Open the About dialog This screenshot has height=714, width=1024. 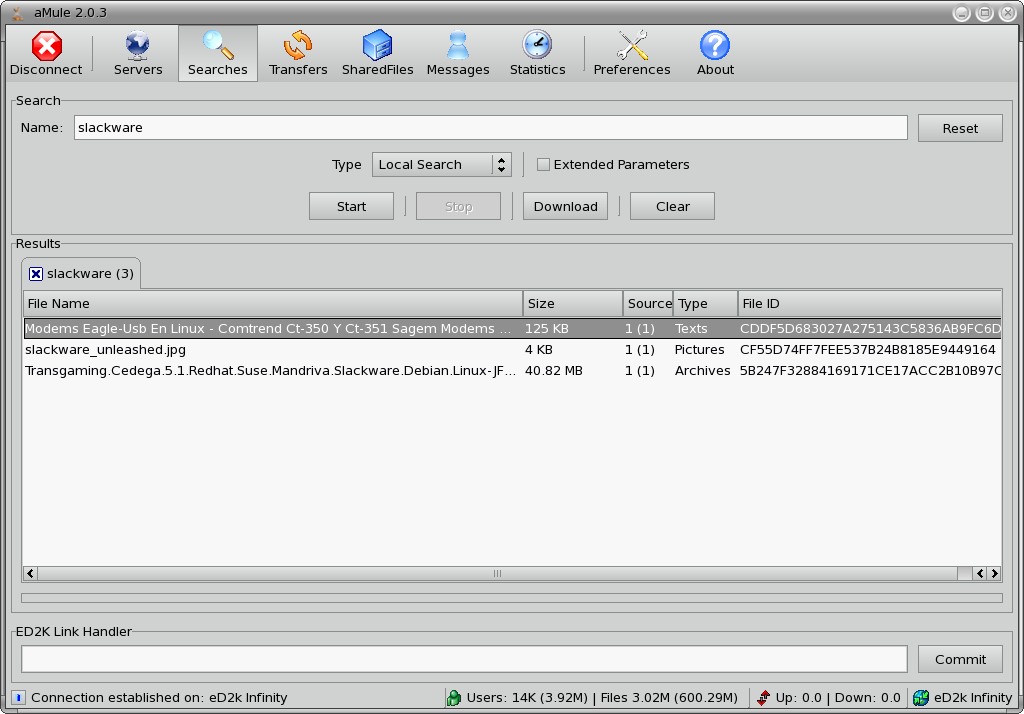click(715, 53)
